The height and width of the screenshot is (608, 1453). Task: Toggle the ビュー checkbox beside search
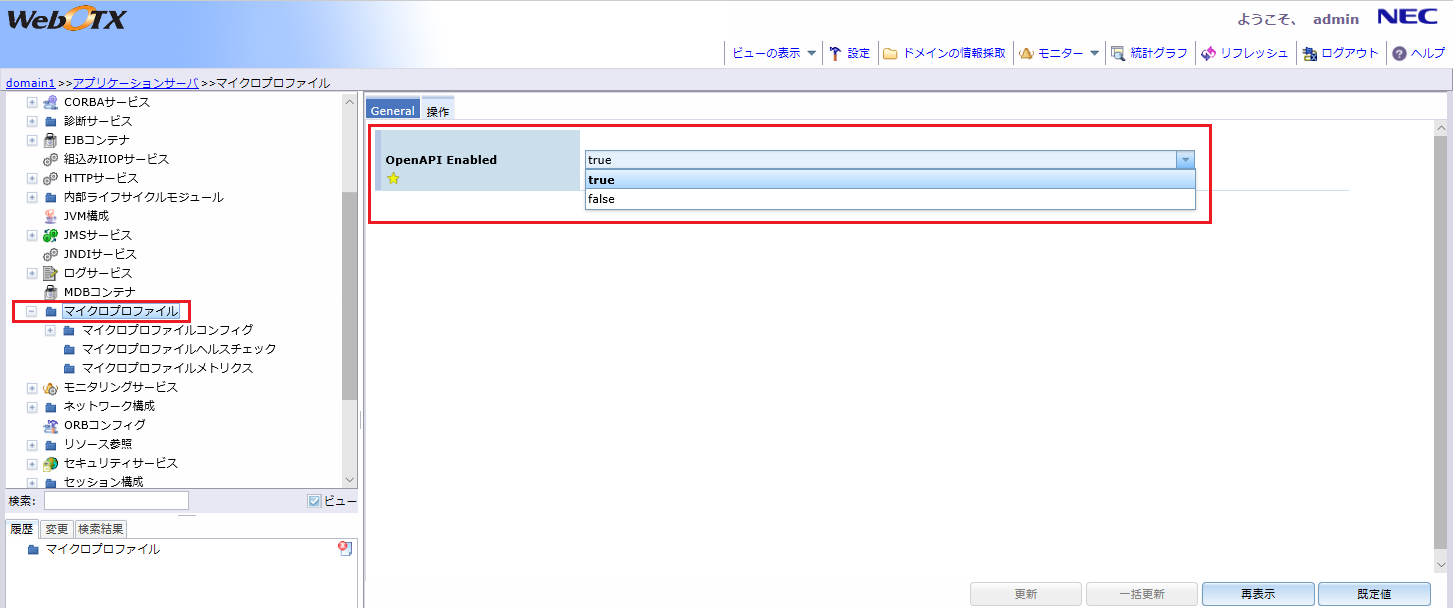(314, 501)
